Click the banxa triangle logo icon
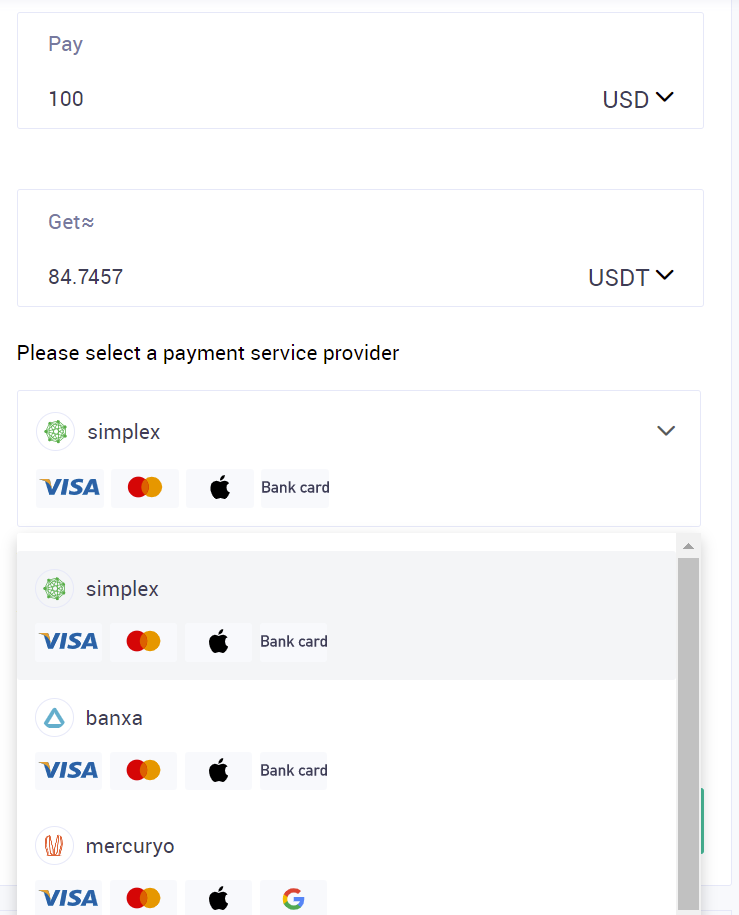The width and height of the screenshot is (739, 915). click(x=54, y=718)
